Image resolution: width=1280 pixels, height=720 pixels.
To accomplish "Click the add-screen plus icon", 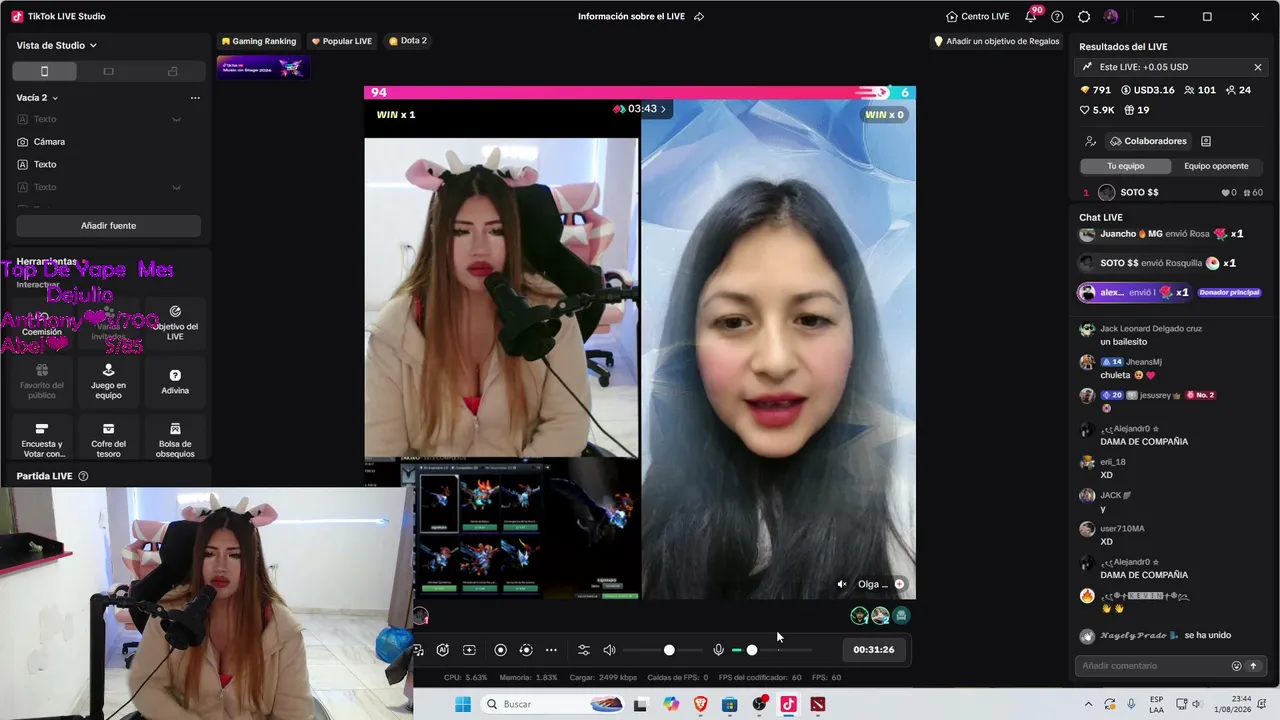I will (469, 650).
